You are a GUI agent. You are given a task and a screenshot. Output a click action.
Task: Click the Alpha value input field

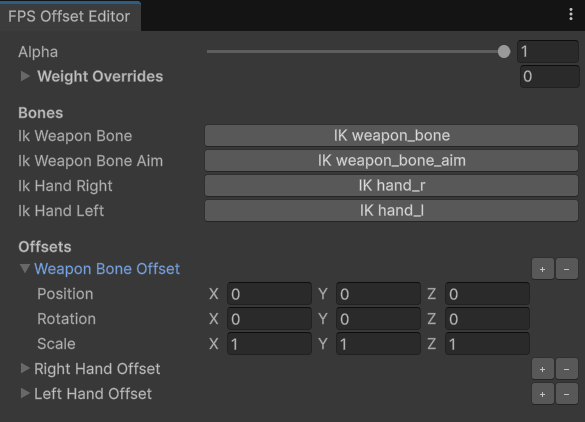coord(548,51)
